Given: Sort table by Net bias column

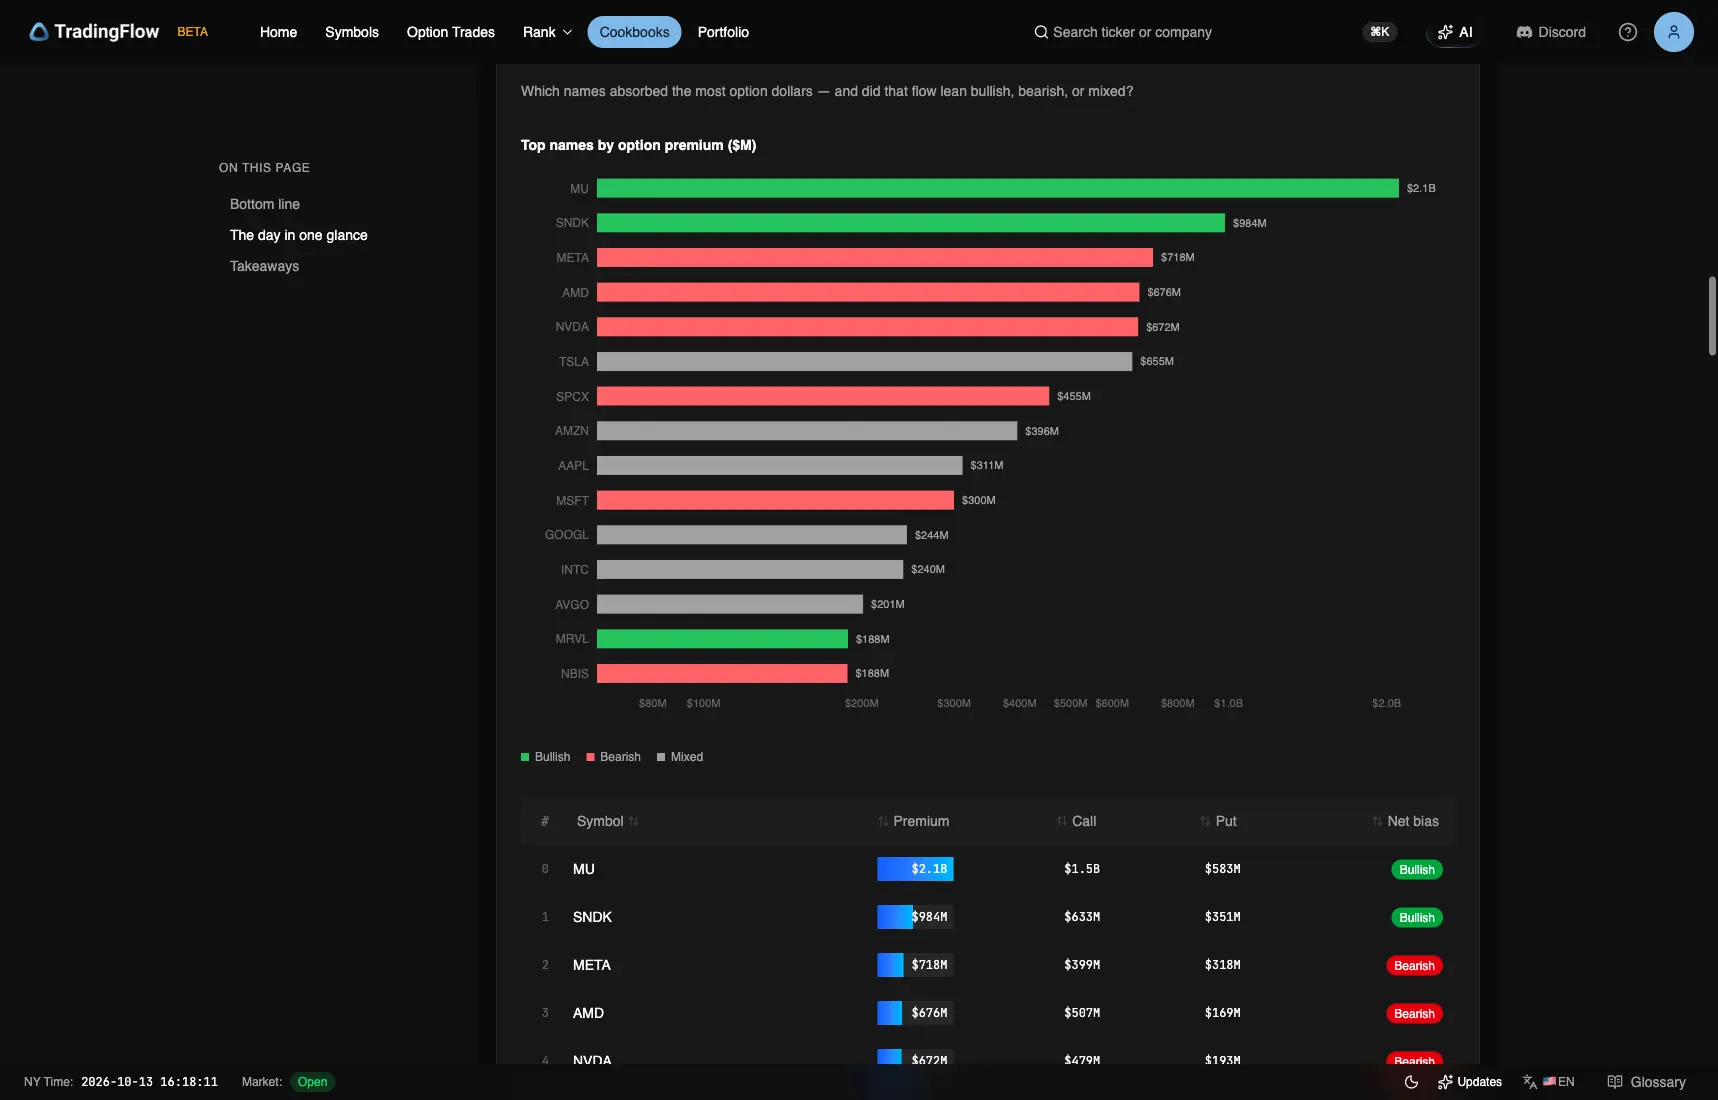Looking at the screenshot, I should [x=1405, y=821].
